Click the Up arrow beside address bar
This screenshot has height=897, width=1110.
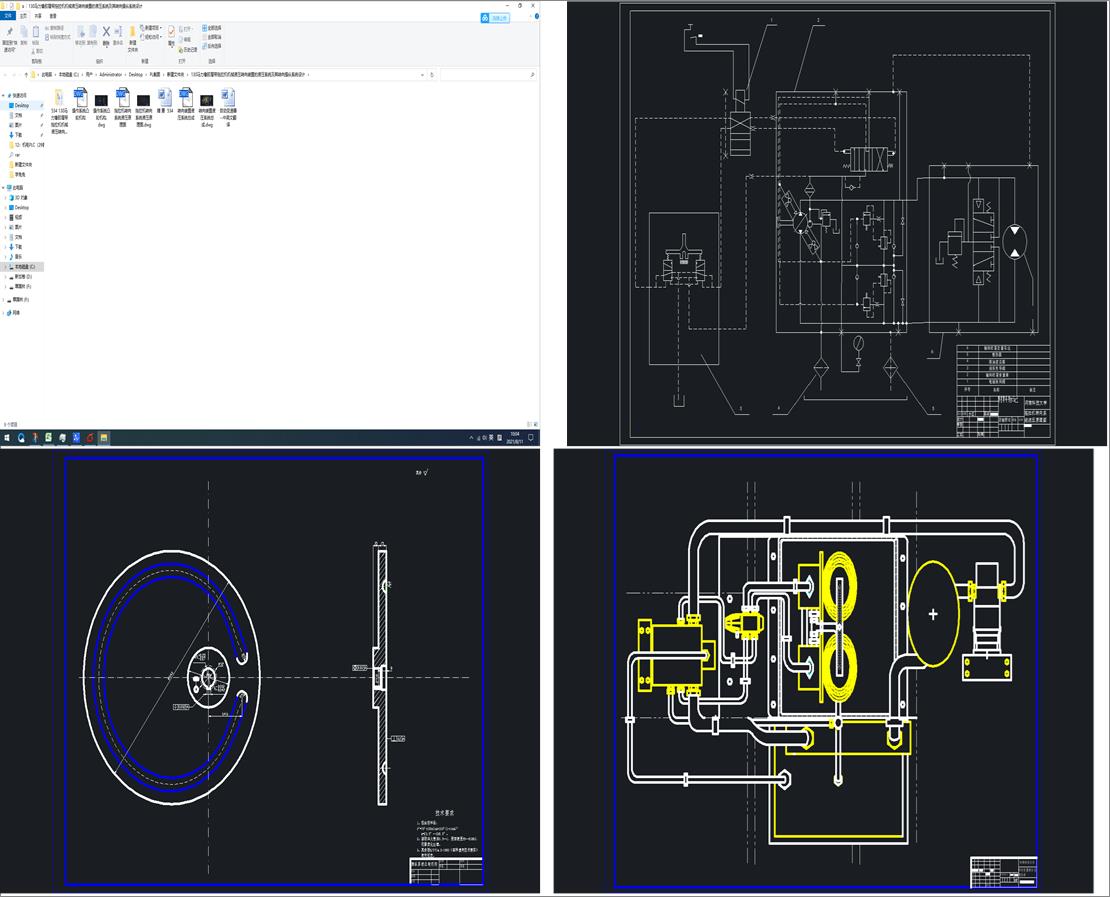click(x=25, y=74)
